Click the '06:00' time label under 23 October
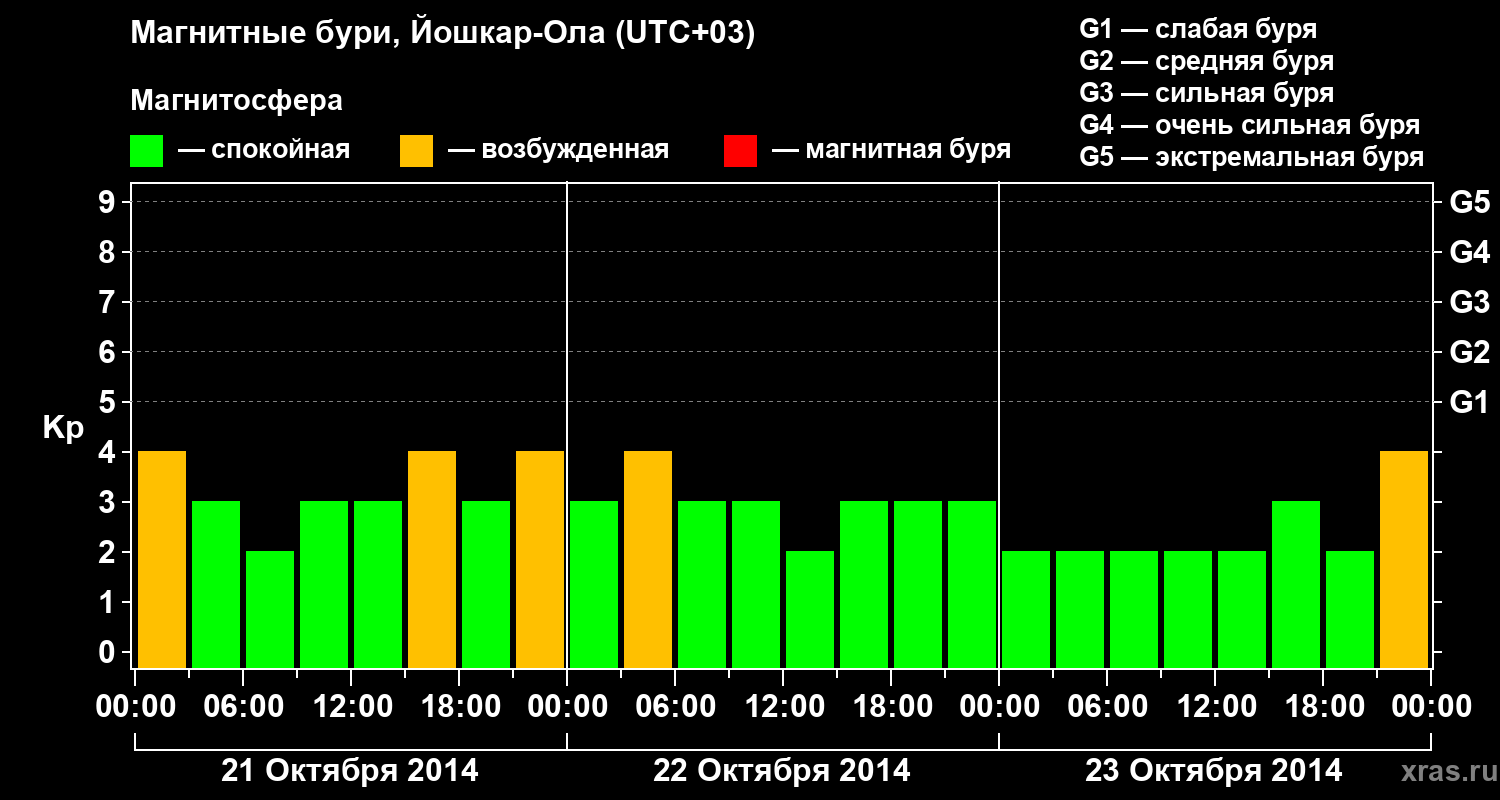This screenshot has height=800, width=1500. coord(1107,707)
